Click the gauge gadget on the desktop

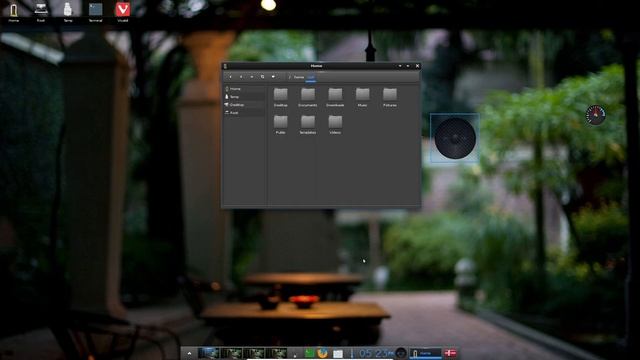pos(596,115)
